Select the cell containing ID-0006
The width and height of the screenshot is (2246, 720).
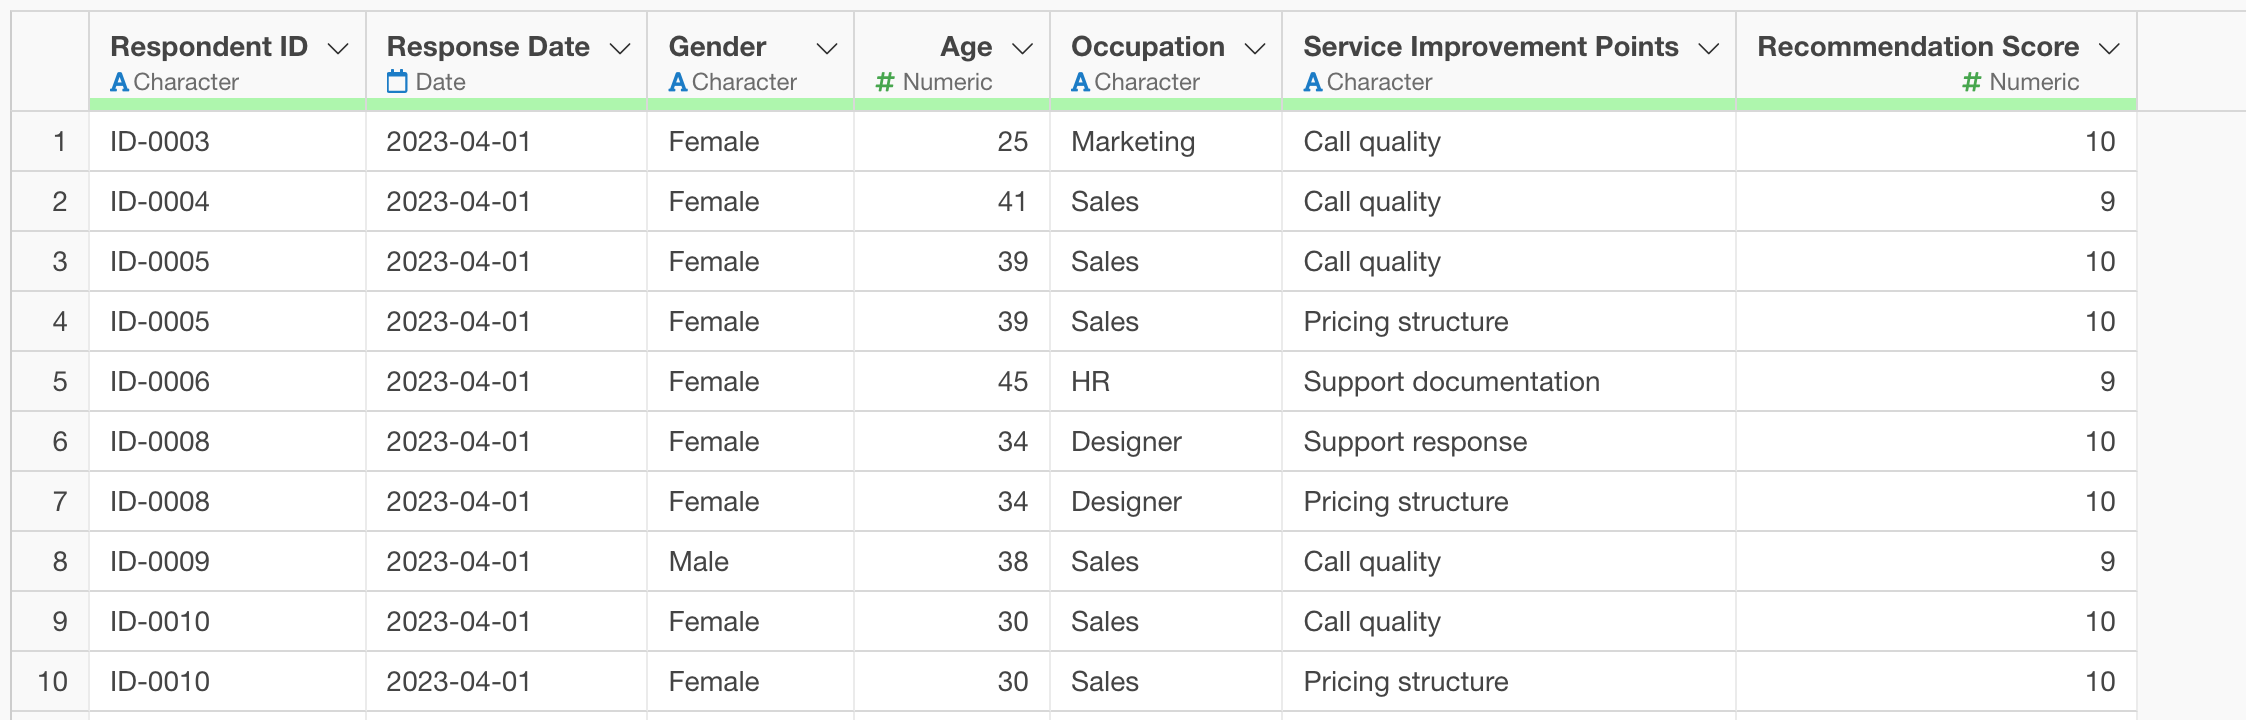[x=160, y=382]
